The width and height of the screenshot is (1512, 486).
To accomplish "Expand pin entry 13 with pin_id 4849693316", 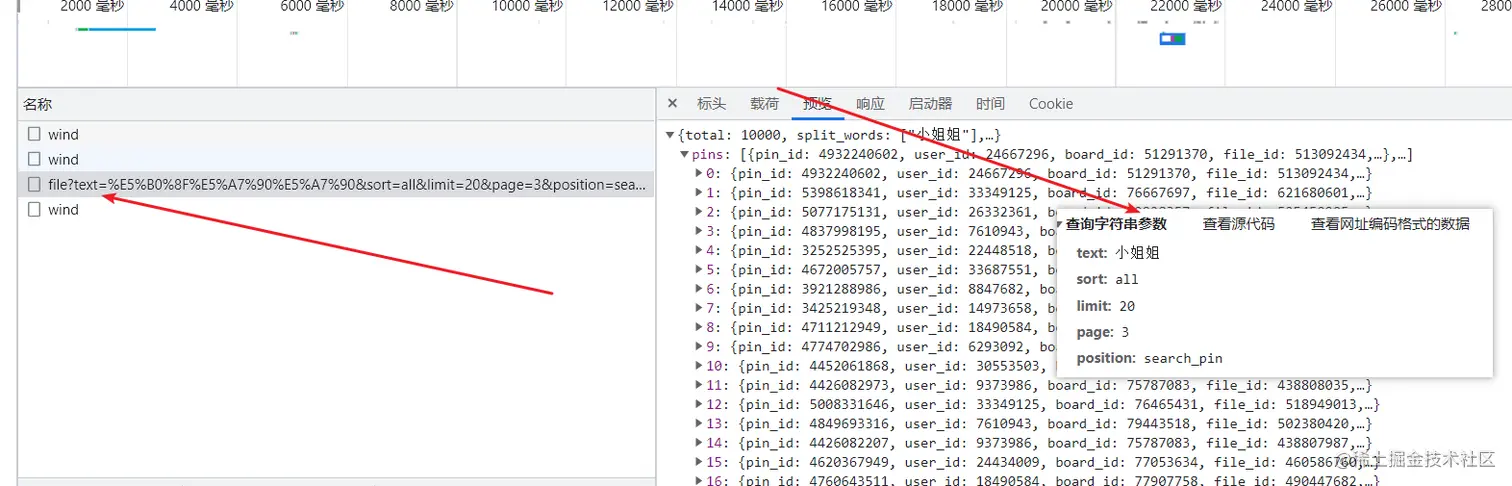I will pos(699,424).
